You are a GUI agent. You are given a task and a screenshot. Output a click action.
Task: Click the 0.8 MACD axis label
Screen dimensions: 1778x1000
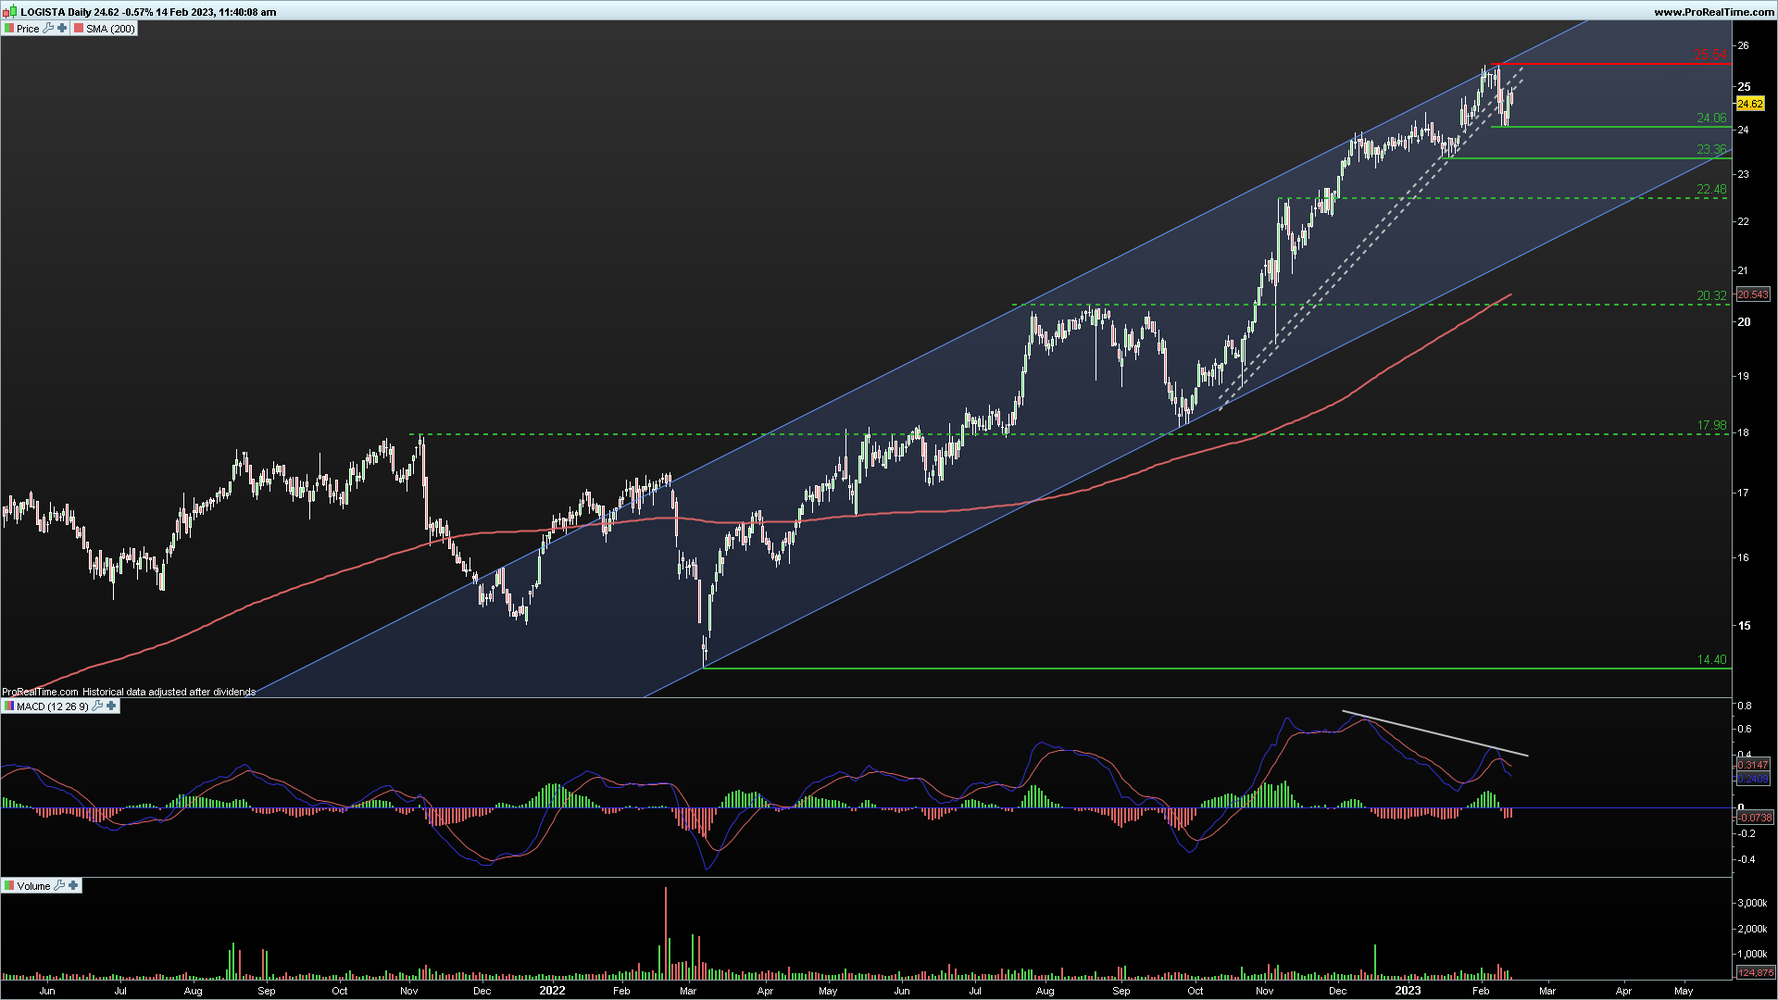[x=1744, y=705]
